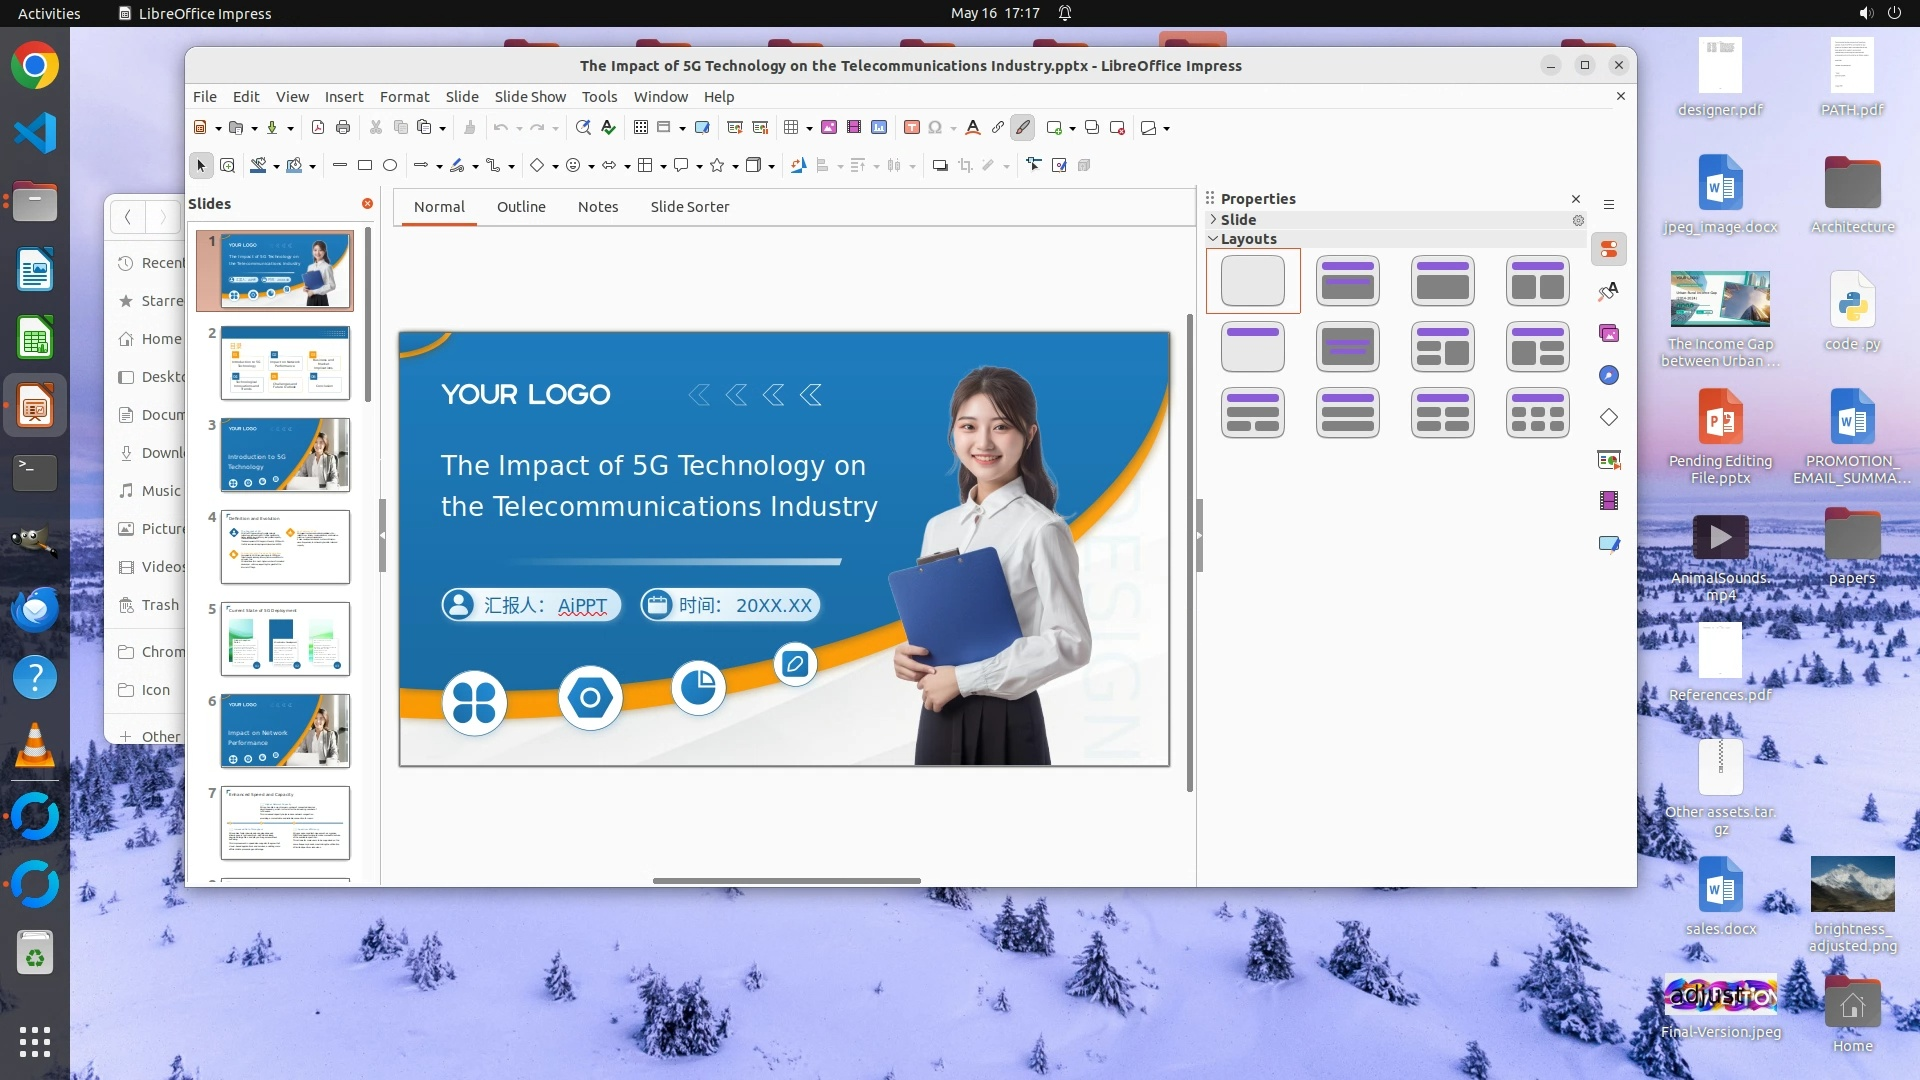Open the Slide Show menu
The width and height of the screenshot is (1920, 1080).
(x=529, y=97)
